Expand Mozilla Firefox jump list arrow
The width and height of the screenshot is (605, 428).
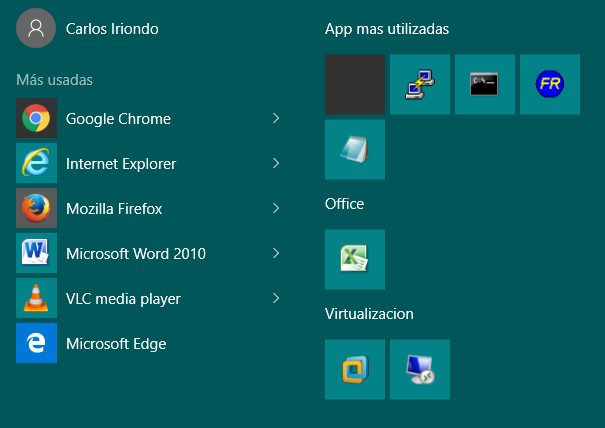(x=276, y=209)
